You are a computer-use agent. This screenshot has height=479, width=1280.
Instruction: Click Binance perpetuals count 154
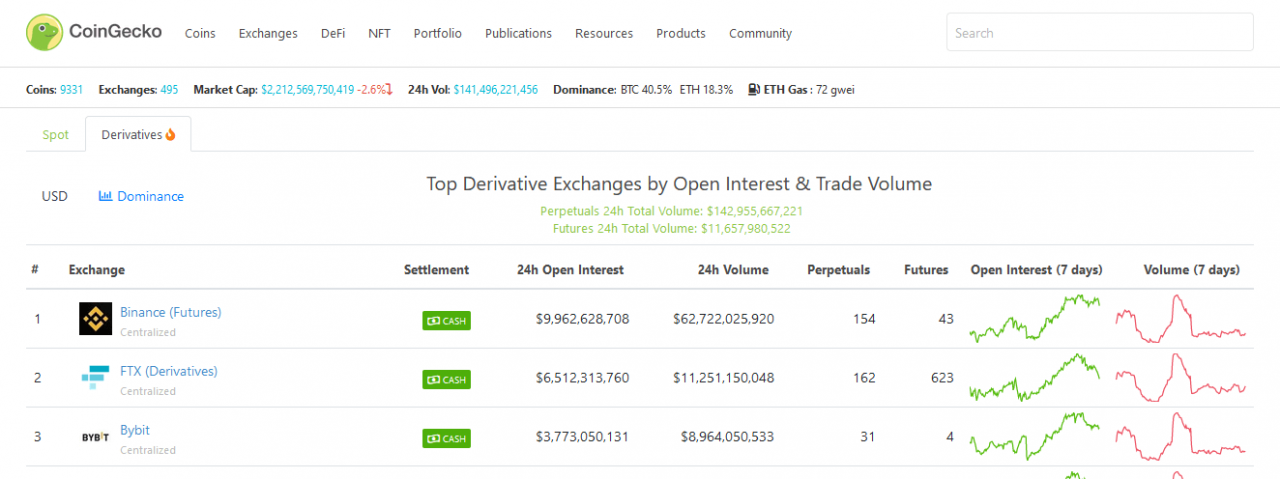pyautogui.click(x=864, y=319)
